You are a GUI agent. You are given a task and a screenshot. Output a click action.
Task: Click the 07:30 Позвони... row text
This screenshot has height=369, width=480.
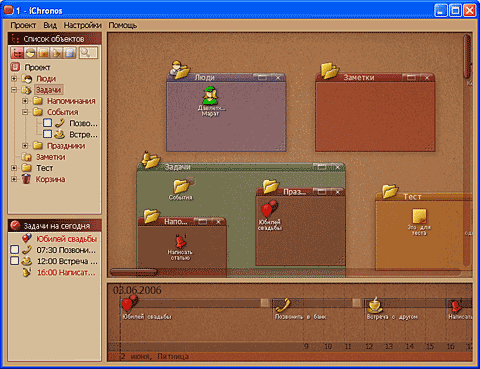(66, 250)
